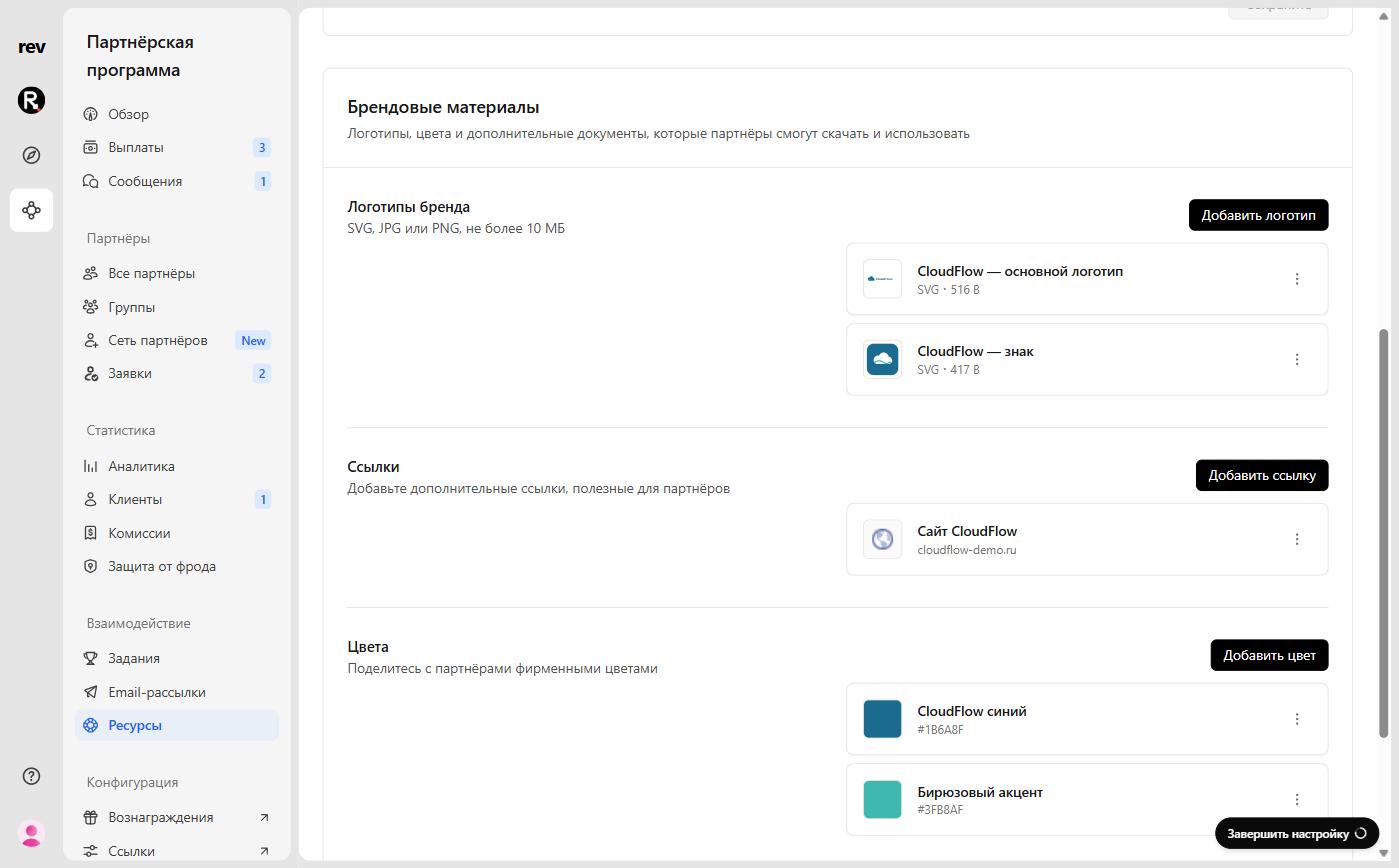Open Аналитика page
The image size is (1399, 868).
point(177,466)
